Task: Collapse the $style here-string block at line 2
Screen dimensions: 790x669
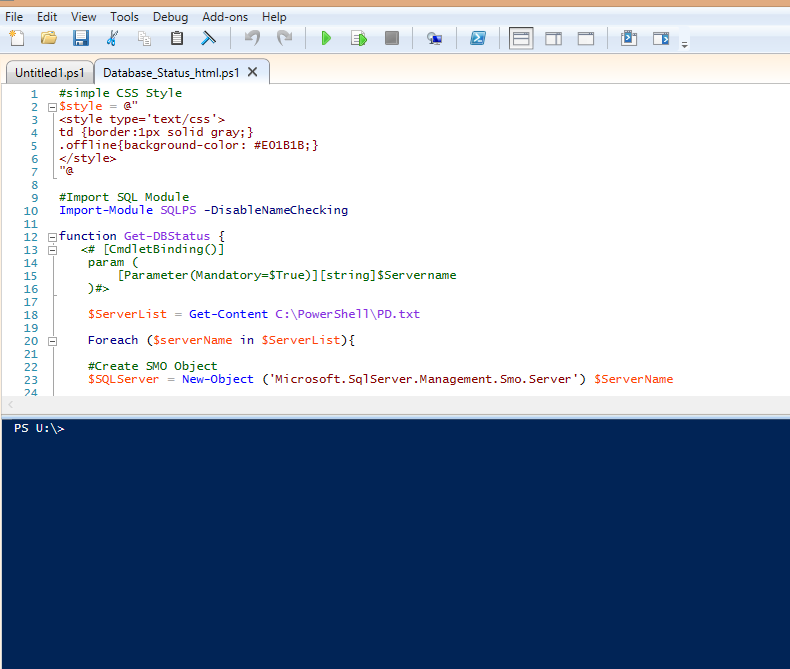Action: [x=50, y=106]
